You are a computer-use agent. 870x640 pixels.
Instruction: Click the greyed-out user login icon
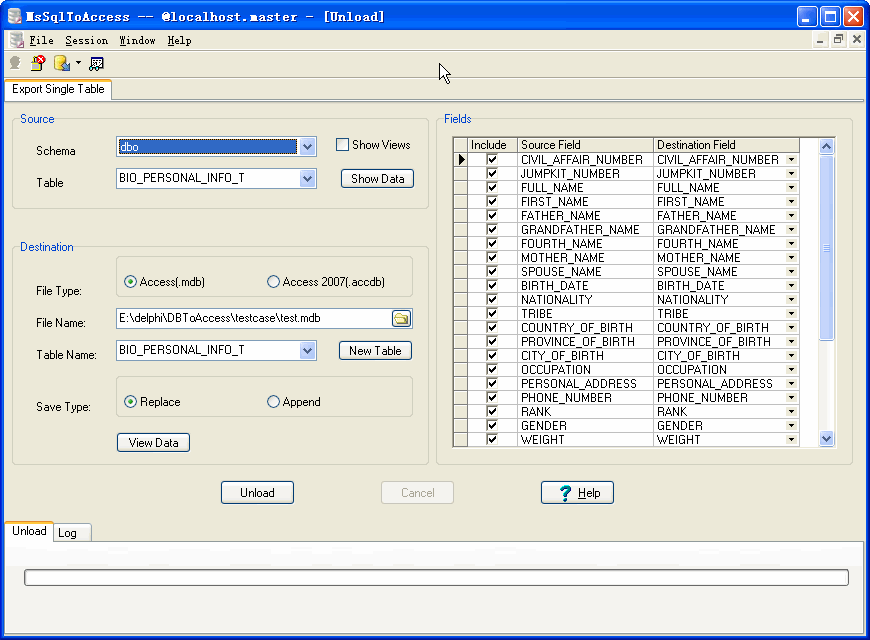[x=16, y=63]
